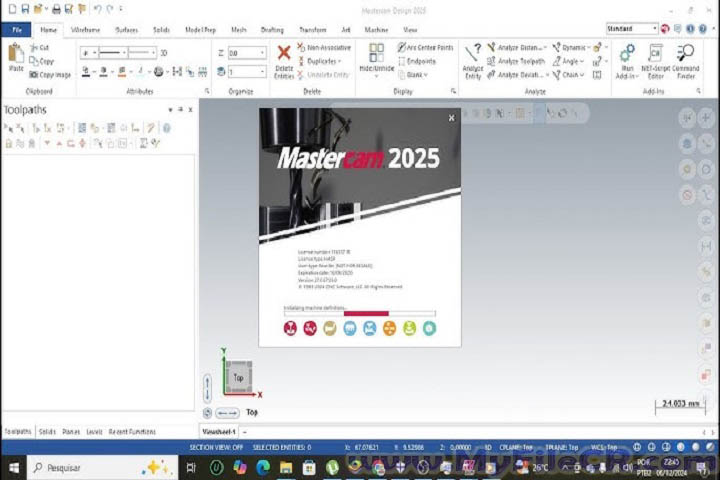The width and height of the screenshot is (720, 480).
Task: Click the Display group dialog launcher
Action: coord(453,91)
